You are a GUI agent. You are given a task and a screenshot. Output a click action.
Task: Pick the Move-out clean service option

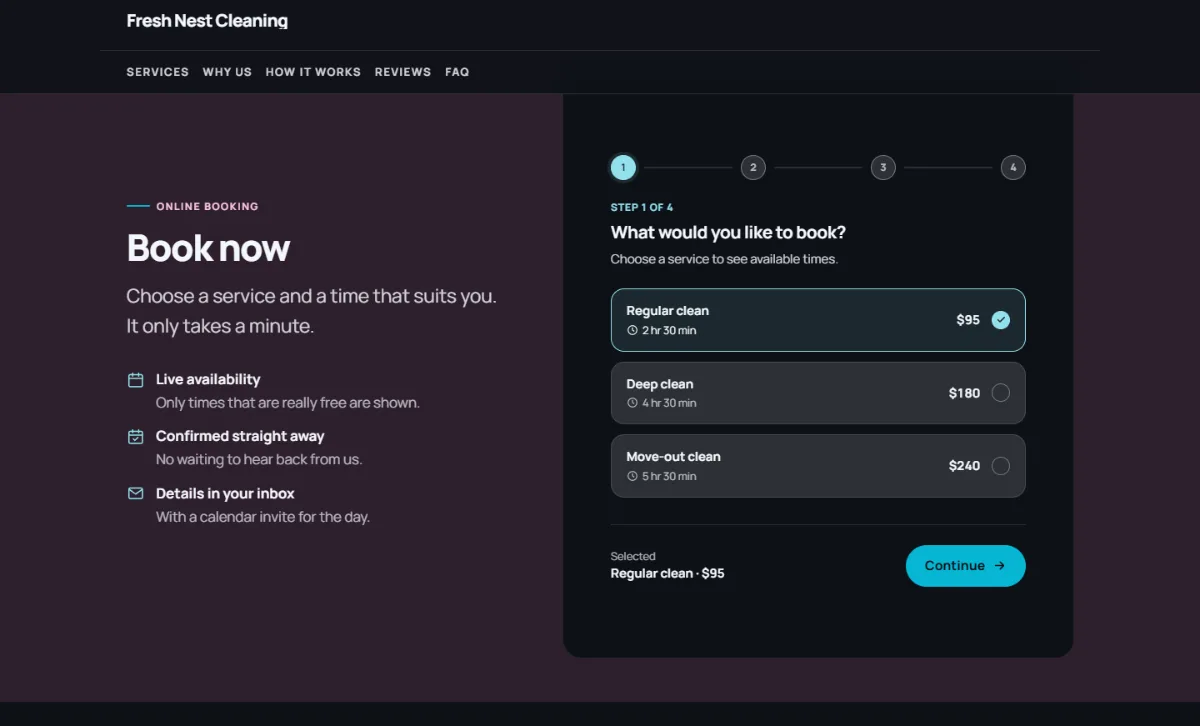point(818,466)
